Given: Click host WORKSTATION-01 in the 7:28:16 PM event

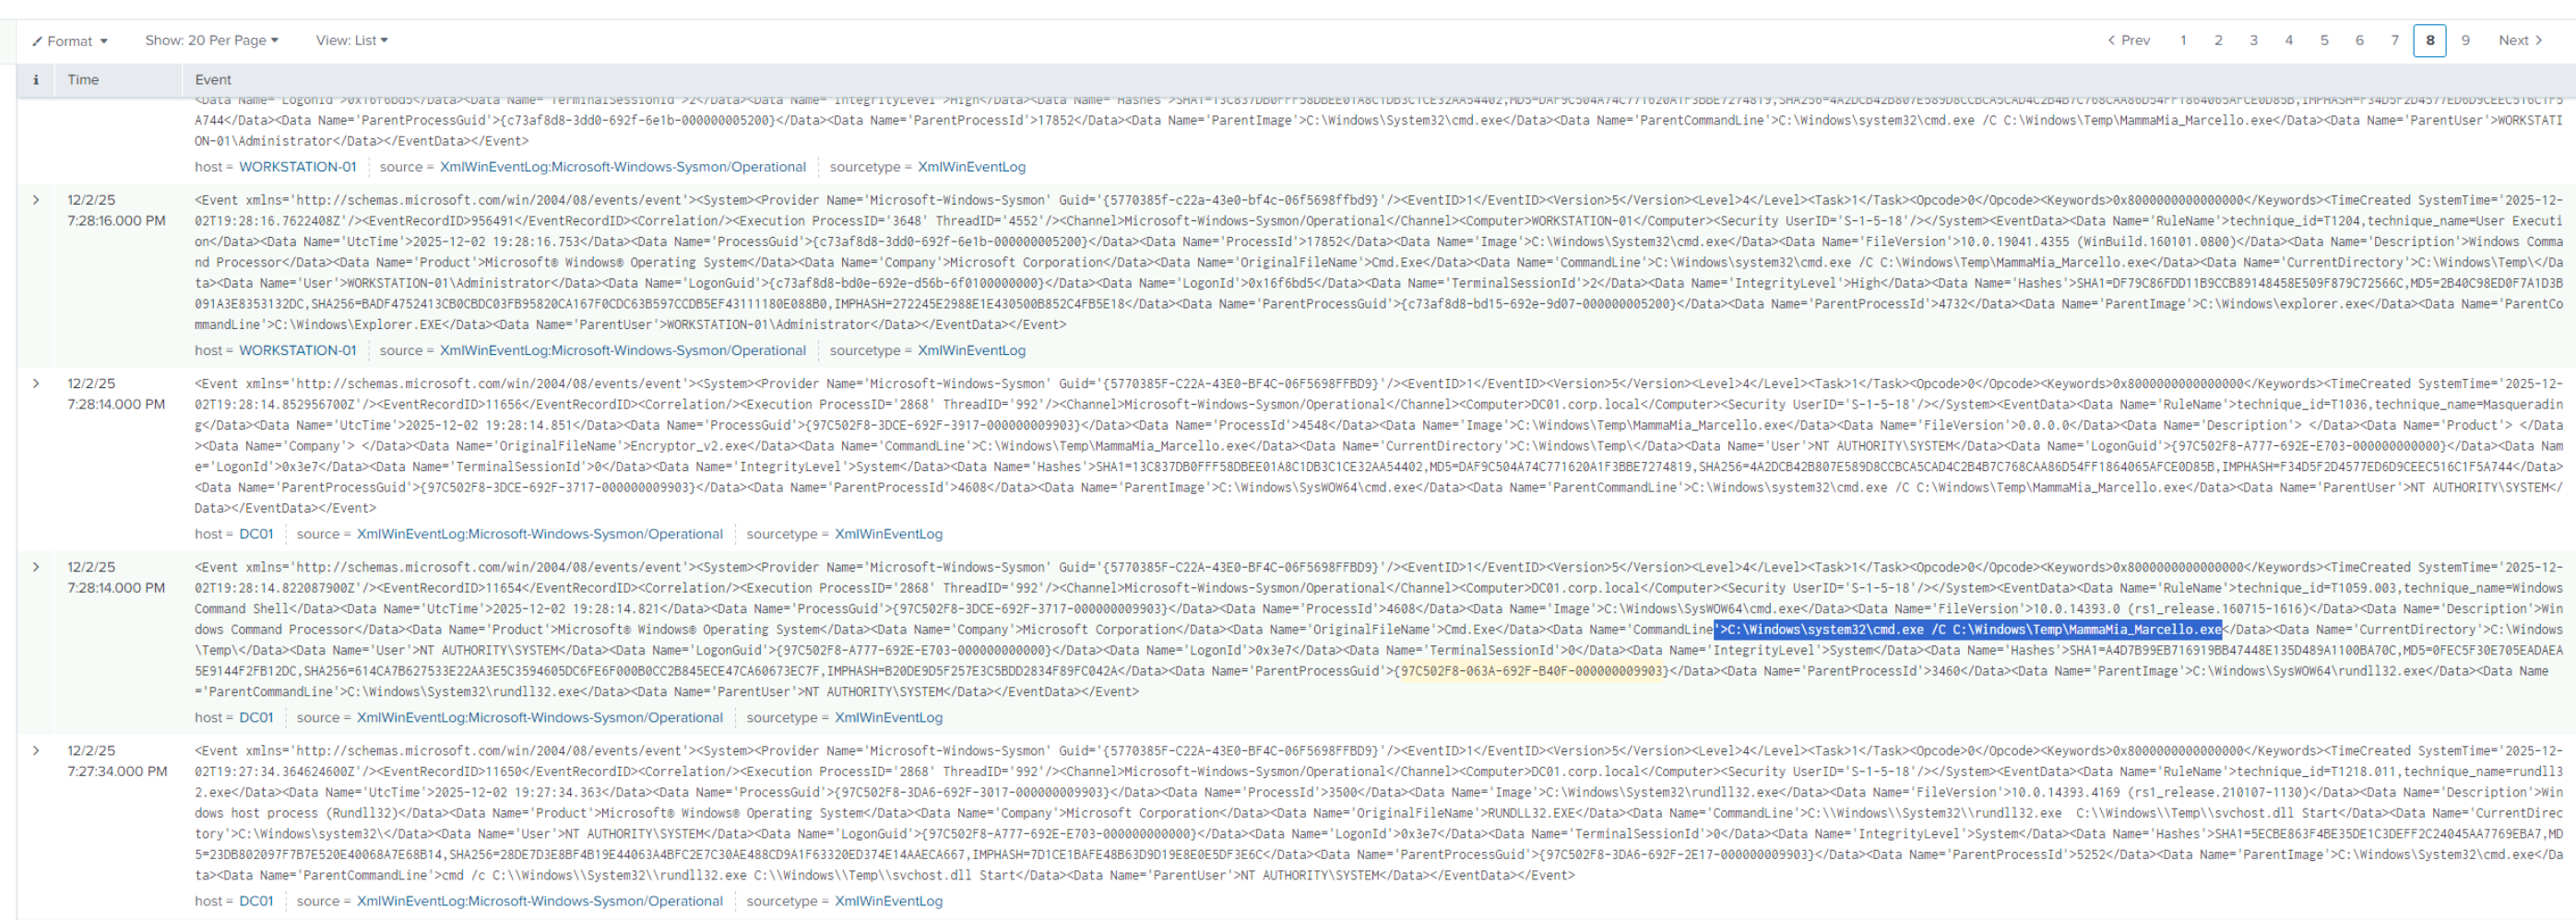Looking at the screenshot, I should pyautogui.click(x=297, y=350).
